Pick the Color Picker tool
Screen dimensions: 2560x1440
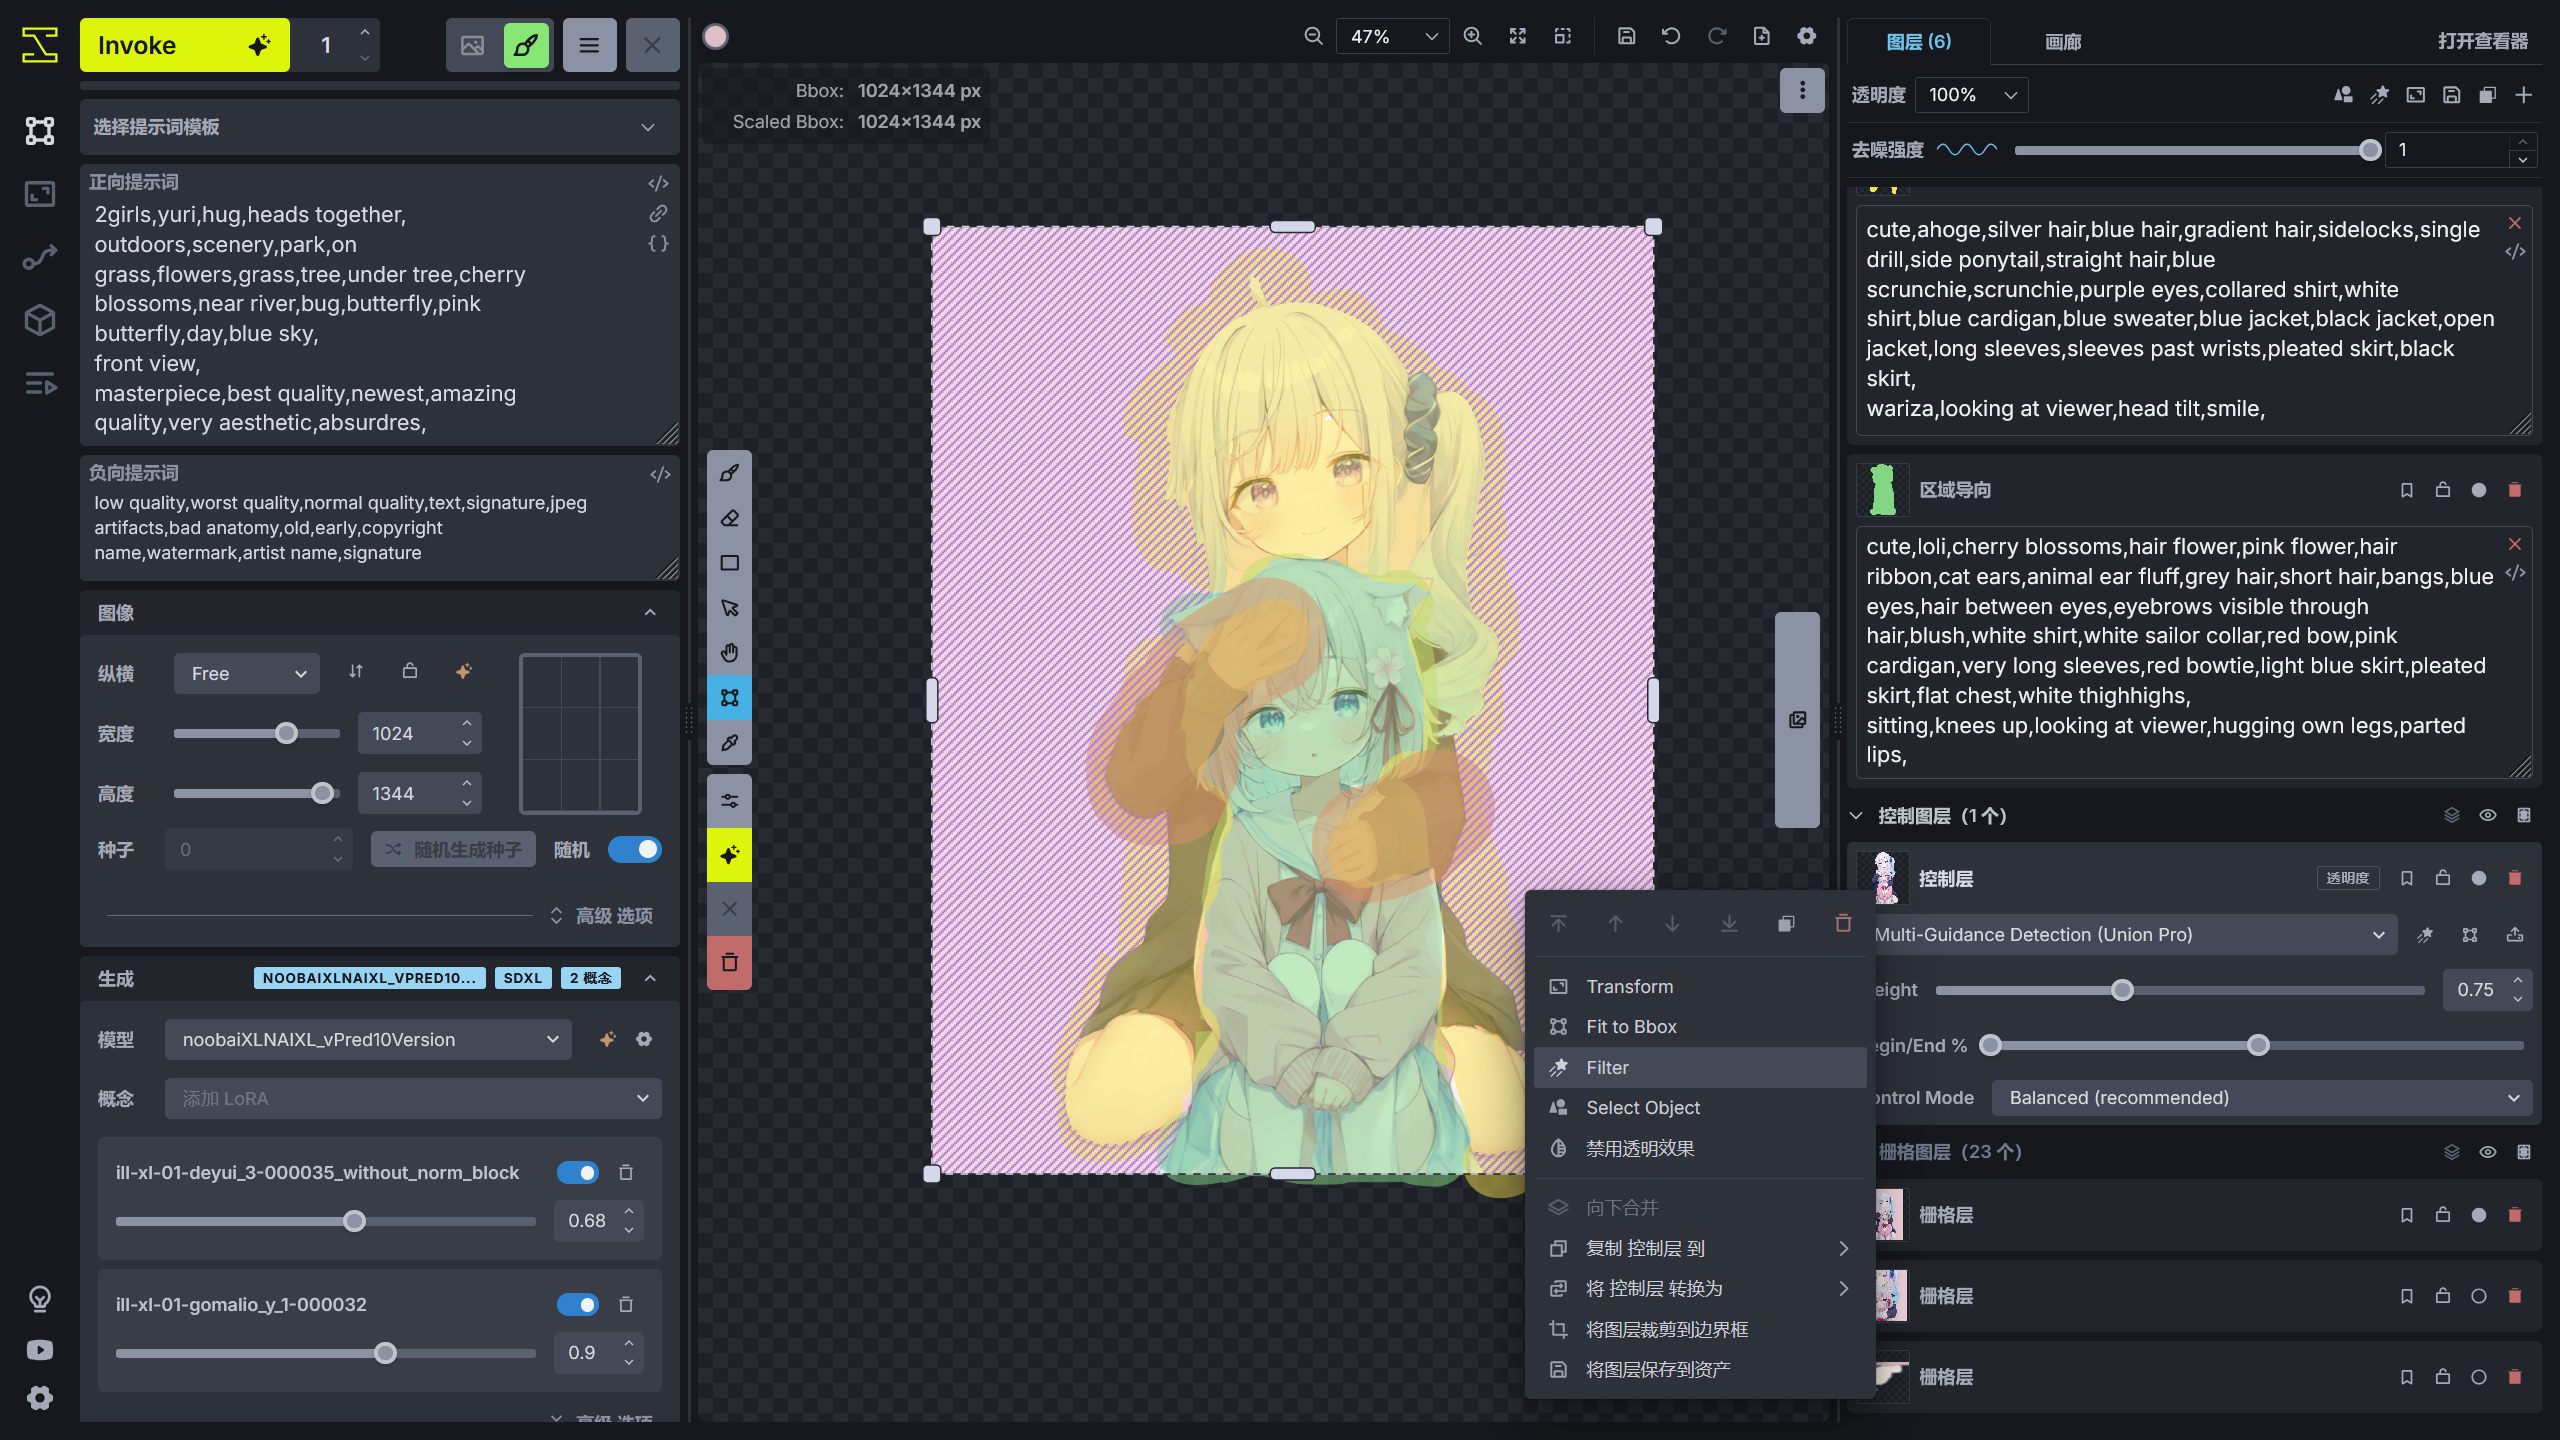(x=729, y=743)
